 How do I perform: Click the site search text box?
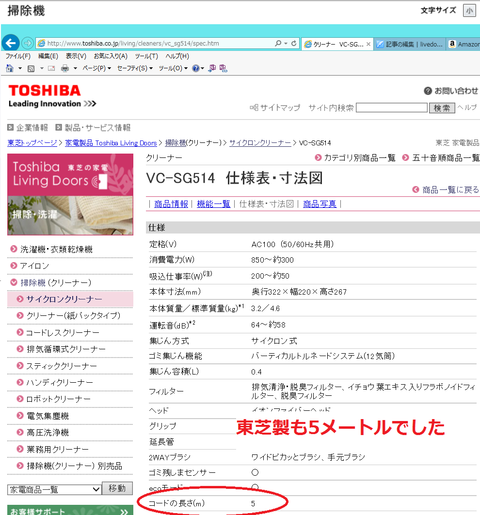[x=392, y=108]
